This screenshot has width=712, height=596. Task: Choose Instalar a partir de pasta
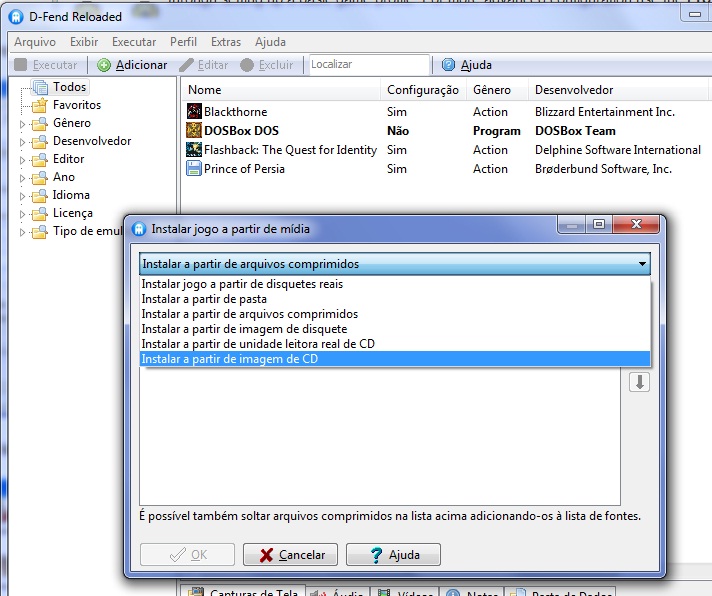[x=395, y=299]
